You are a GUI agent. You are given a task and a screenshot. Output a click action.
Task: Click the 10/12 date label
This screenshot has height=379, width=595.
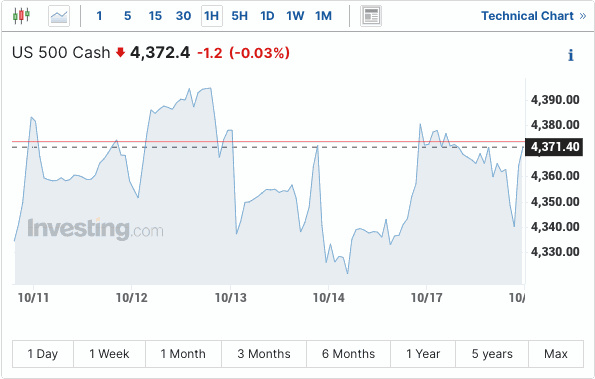click(x=132, y=298)
